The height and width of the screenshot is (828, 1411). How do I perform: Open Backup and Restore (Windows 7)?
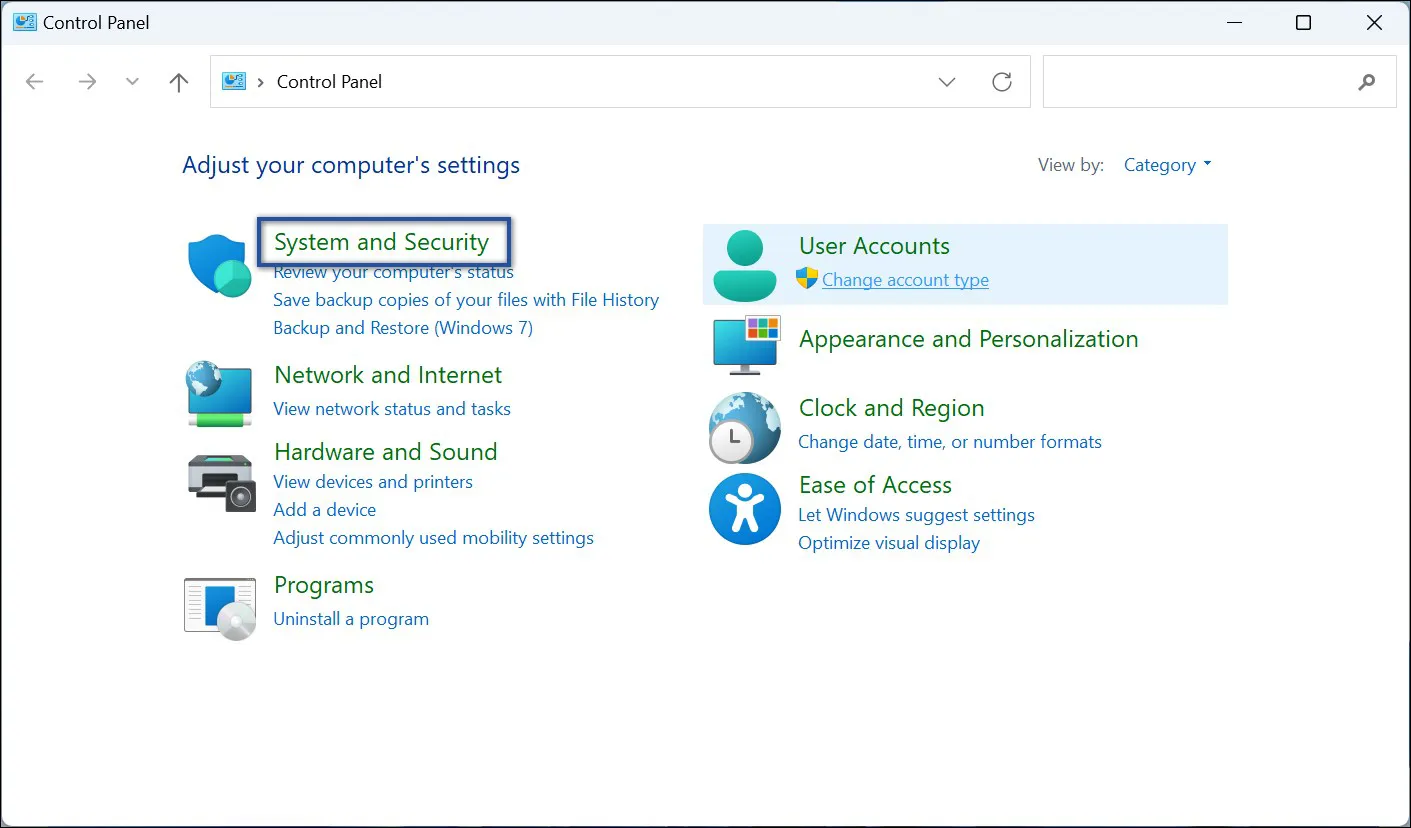[x=403, y=328]
